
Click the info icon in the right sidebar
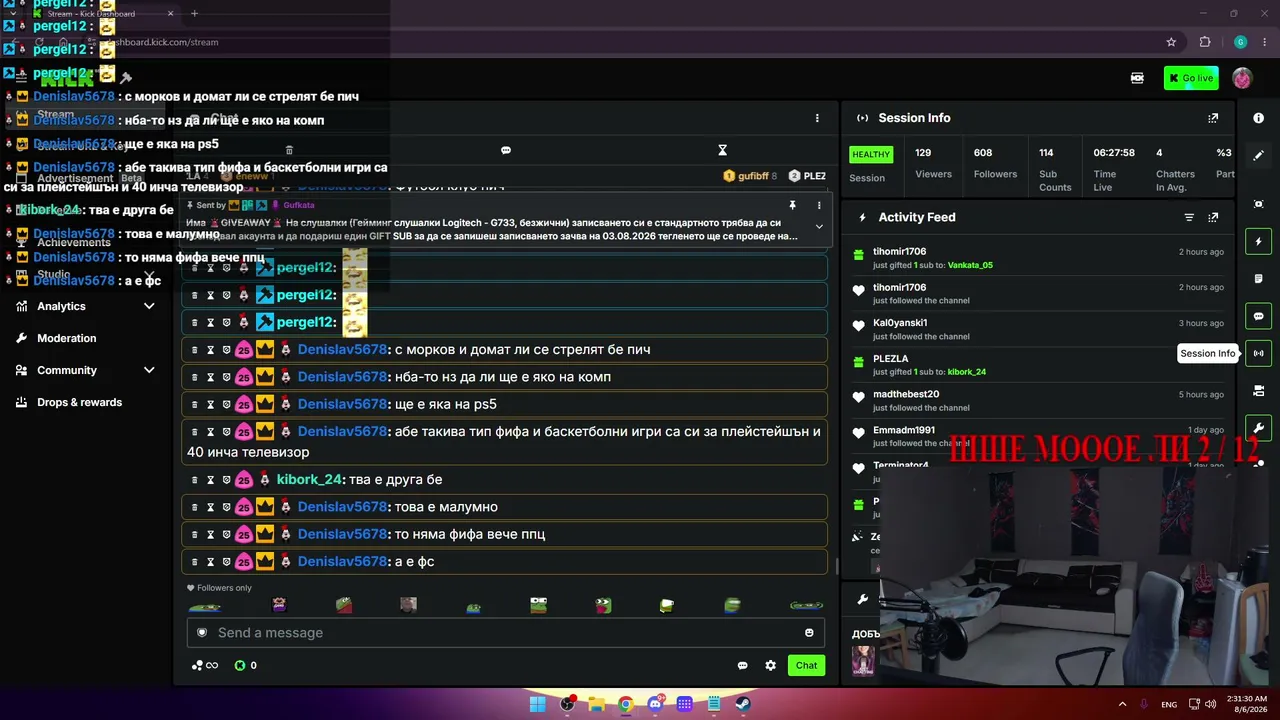1258,118
